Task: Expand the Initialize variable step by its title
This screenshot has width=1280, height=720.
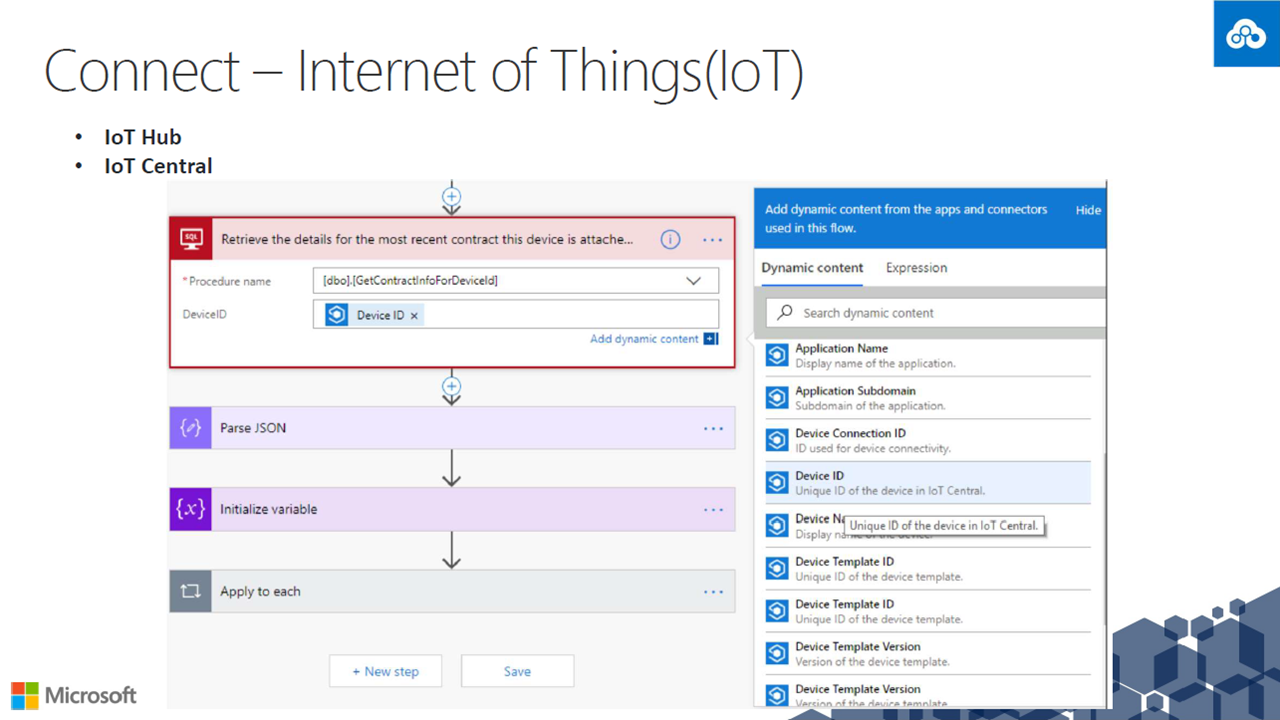Action: (x=268, y=509)
